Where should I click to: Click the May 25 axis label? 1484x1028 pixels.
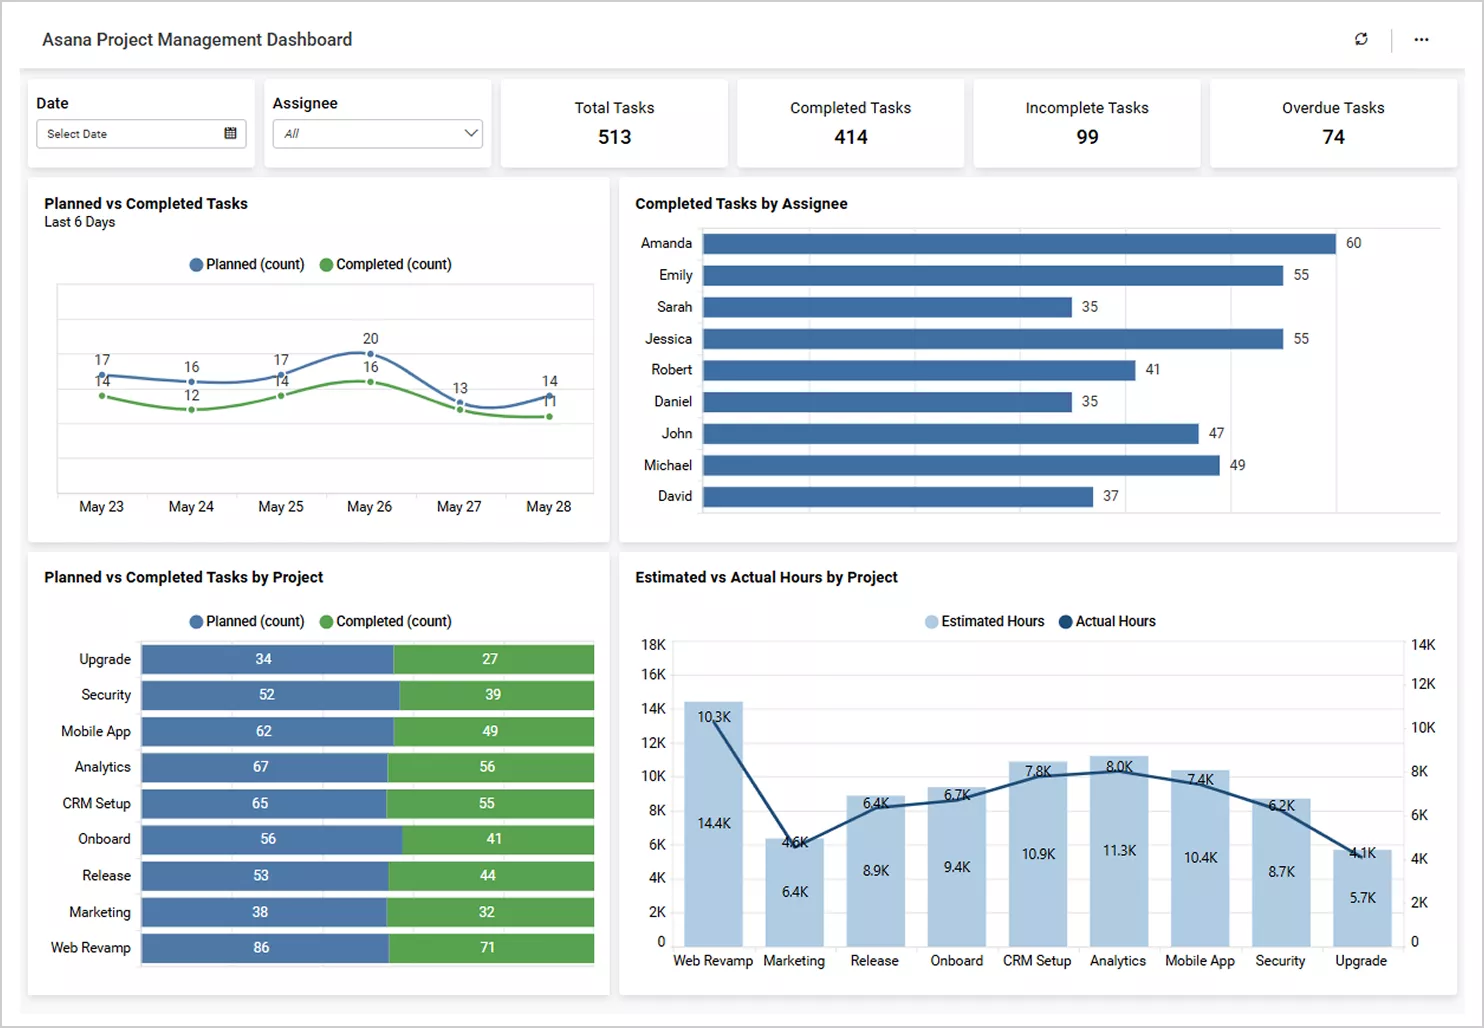[x=281, y=507]
